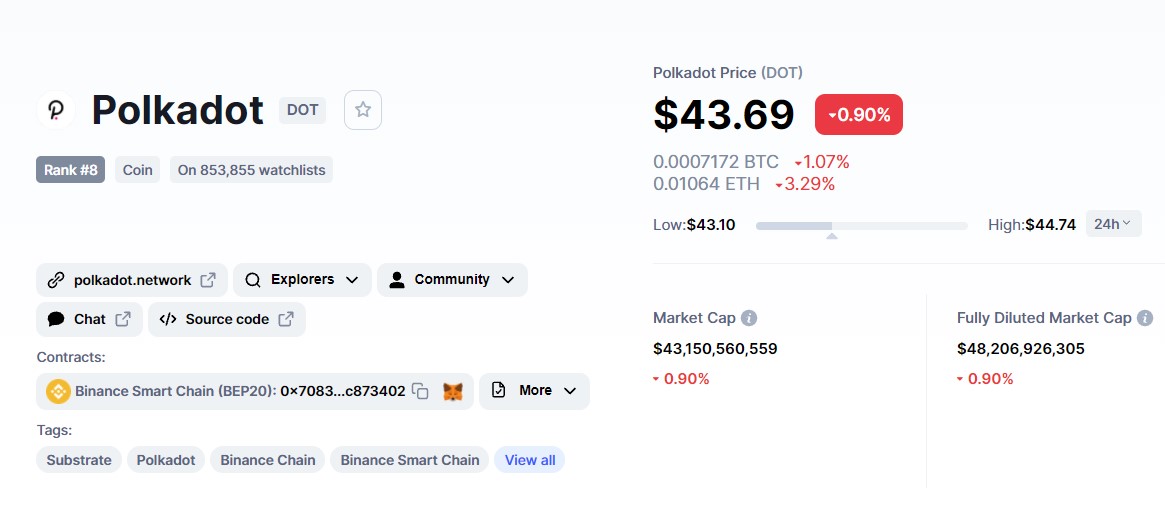This screenshot has height=511, width=1165.
Task: Click the Binance Smart Chain coin icon
Action: click(x=58, y=391)
